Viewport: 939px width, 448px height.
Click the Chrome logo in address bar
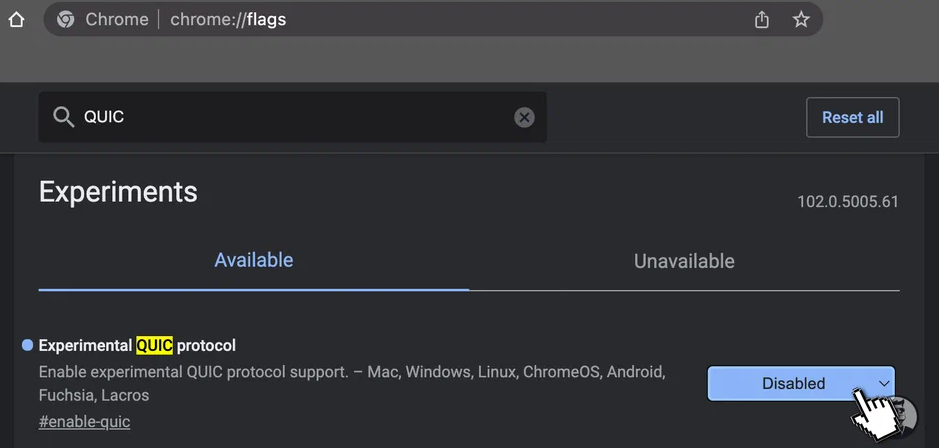point(65,20)
